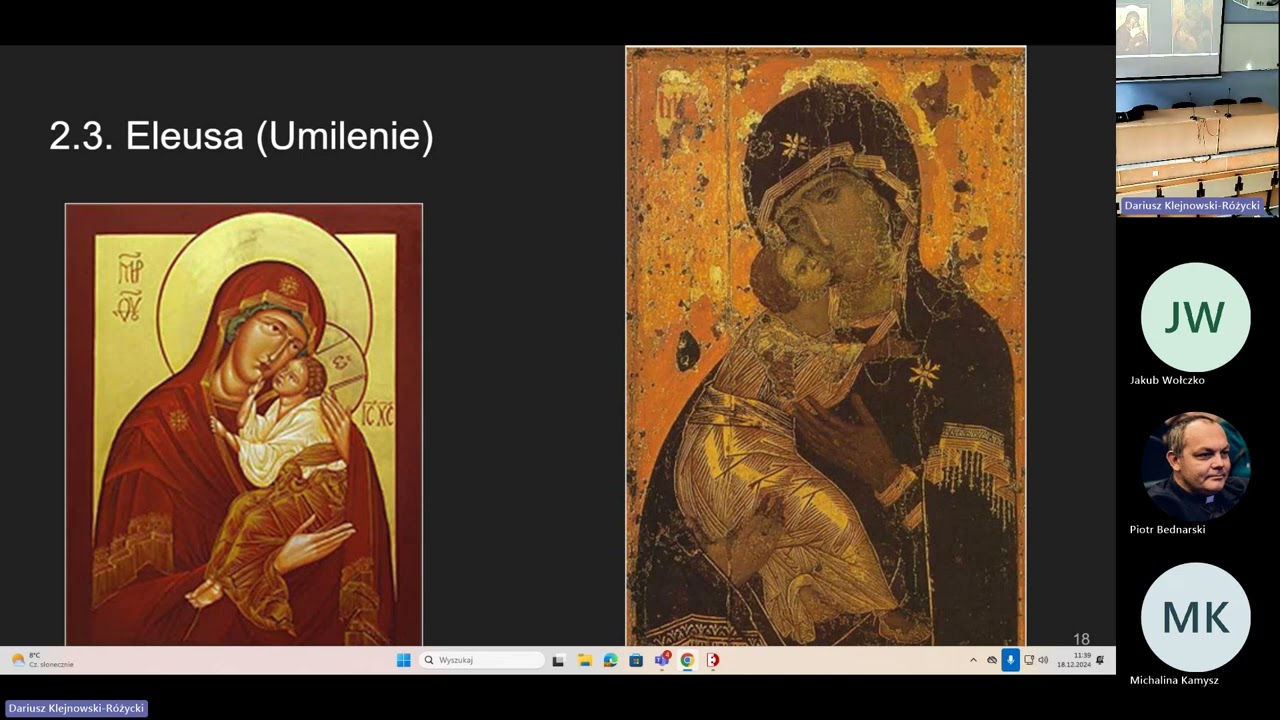Viewport: 1280px width, 720px height.
Task: Select Piotr Bednarski's participant photo
Action: (x=1196, y=467)
